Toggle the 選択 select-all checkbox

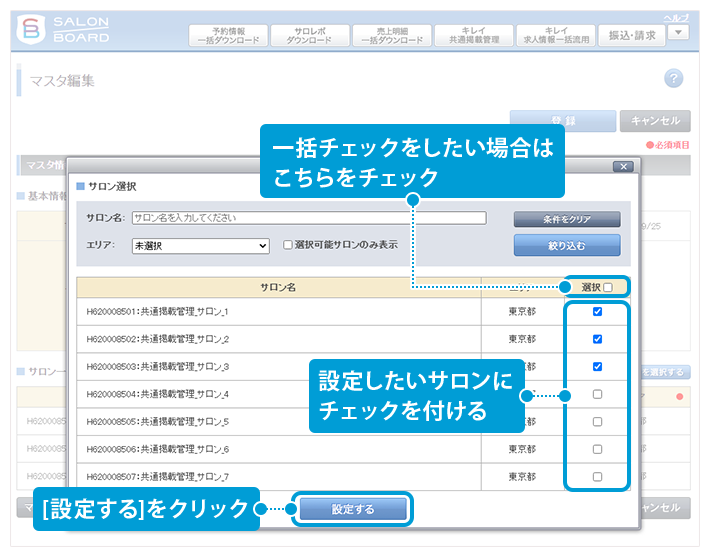[x=607, y=287]
